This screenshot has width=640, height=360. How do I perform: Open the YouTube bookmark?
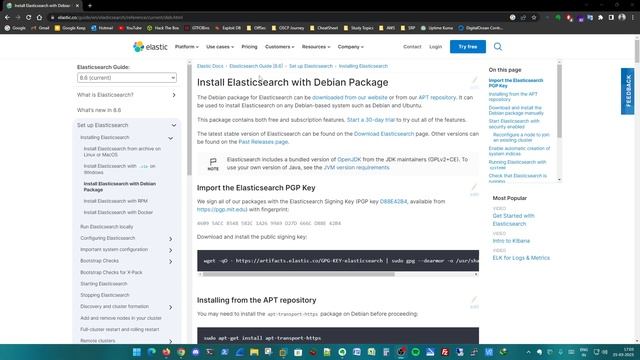[x=130, y=28]
